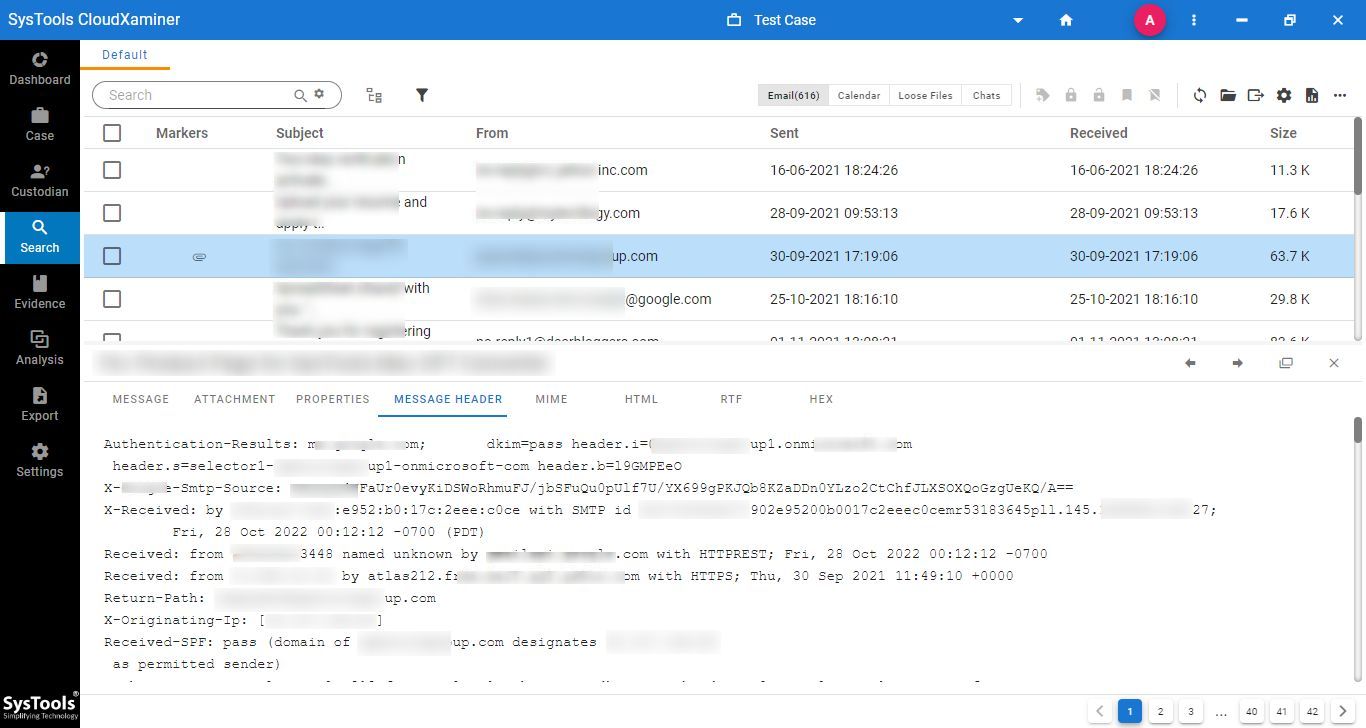Go to previous message in preview pane
Screen dimensions: 1366x728
(1190, 363)
